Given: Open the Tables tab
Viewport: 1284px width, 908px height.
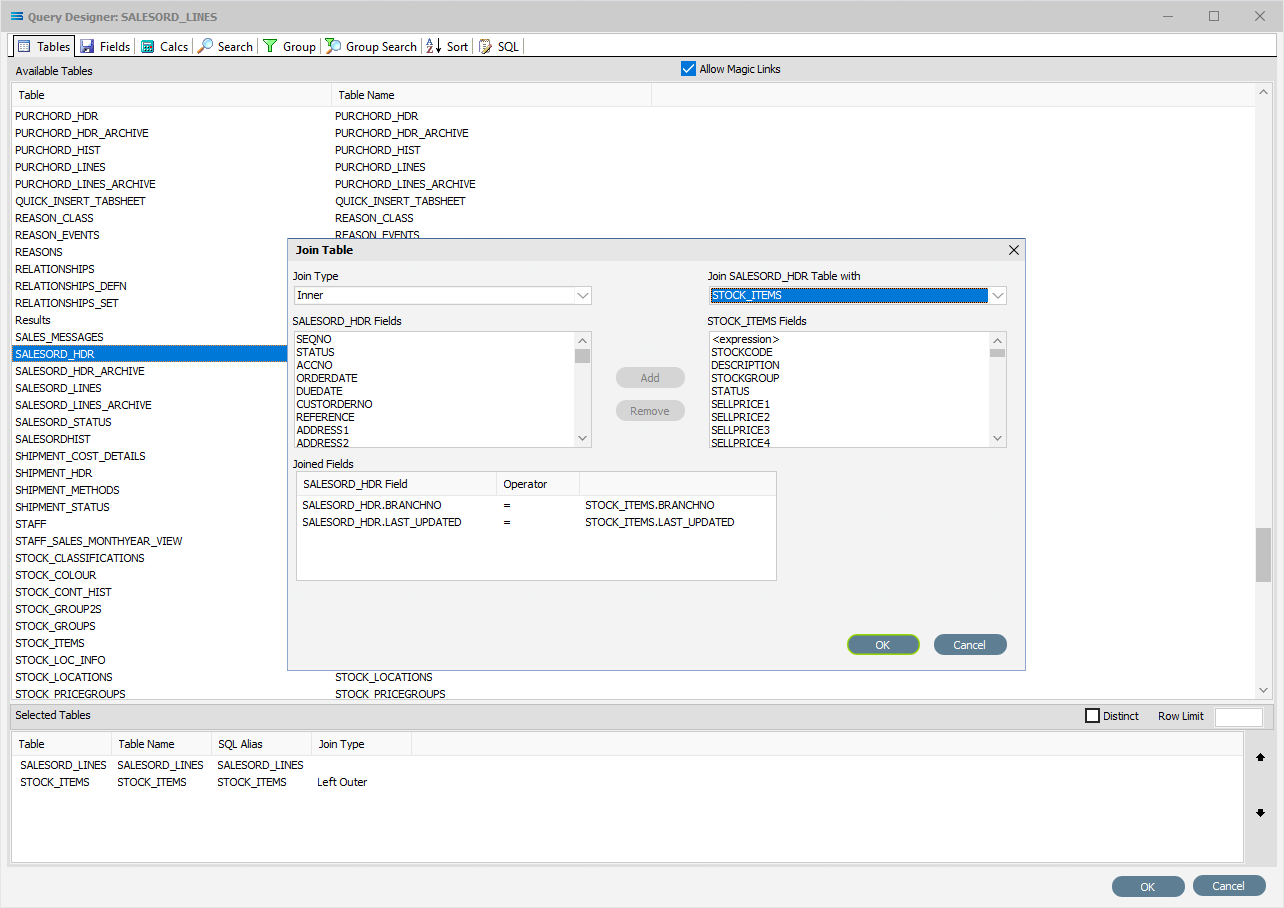Looking at the screenshot, I should tap(43, 46).
